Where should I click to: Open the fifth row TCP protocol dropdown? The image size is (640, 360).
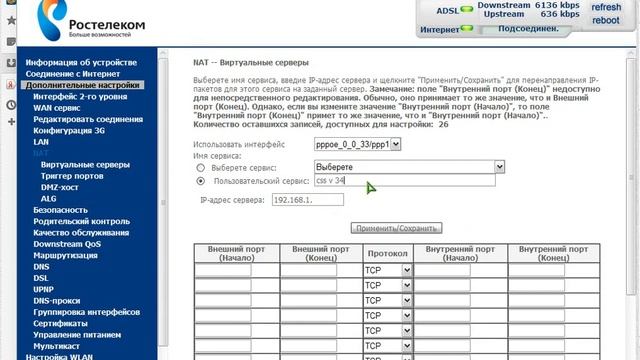coord(387,331)
